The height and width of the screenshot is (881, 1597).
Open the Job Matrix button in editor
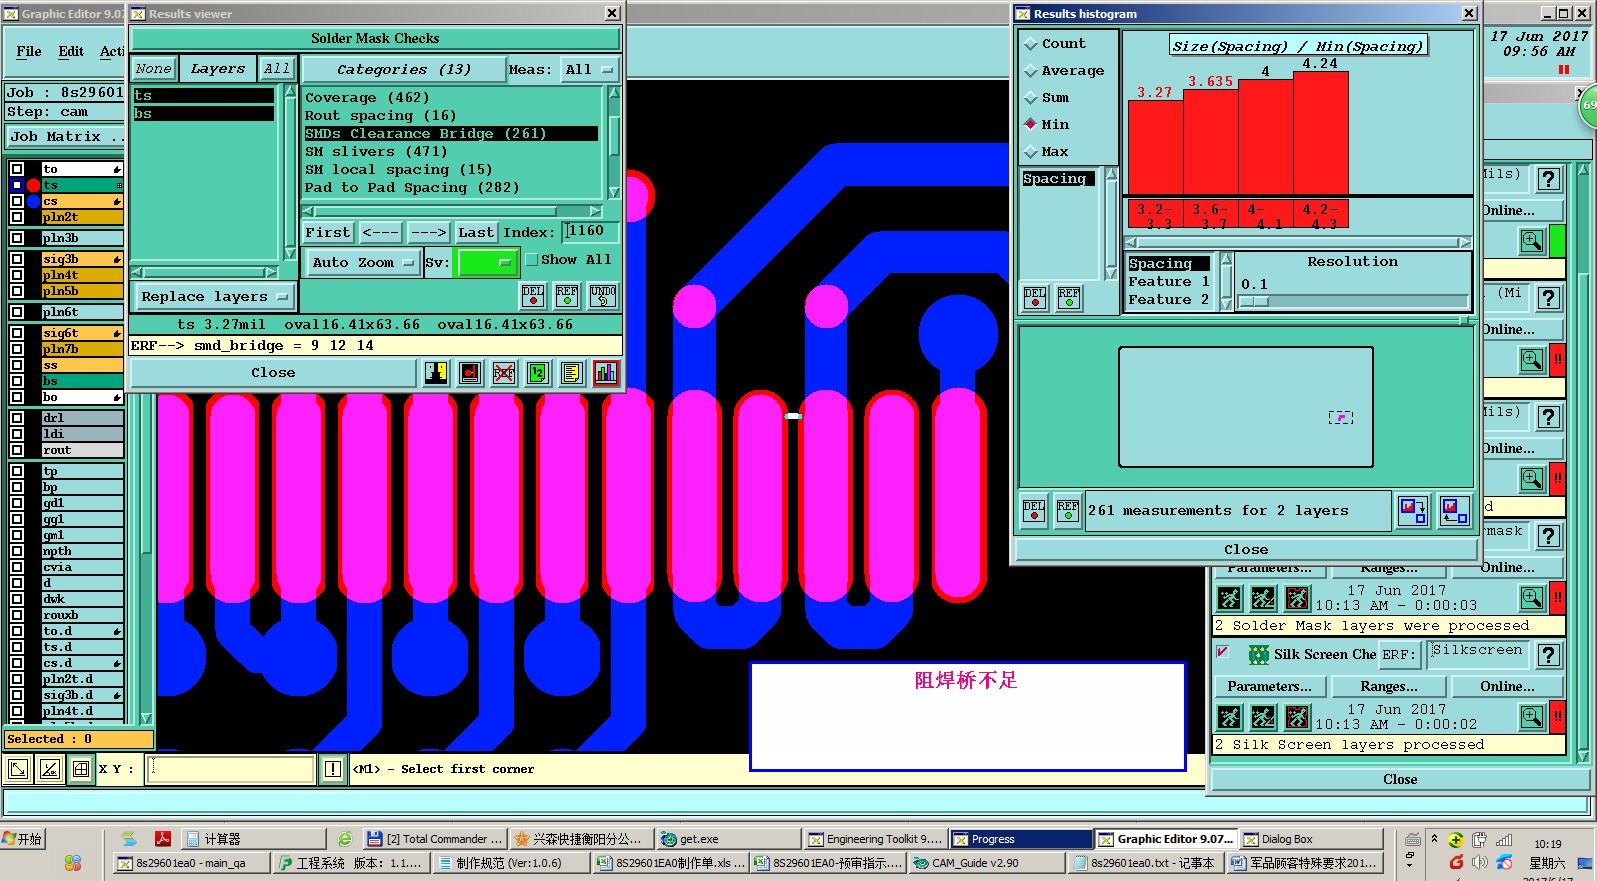66,137
